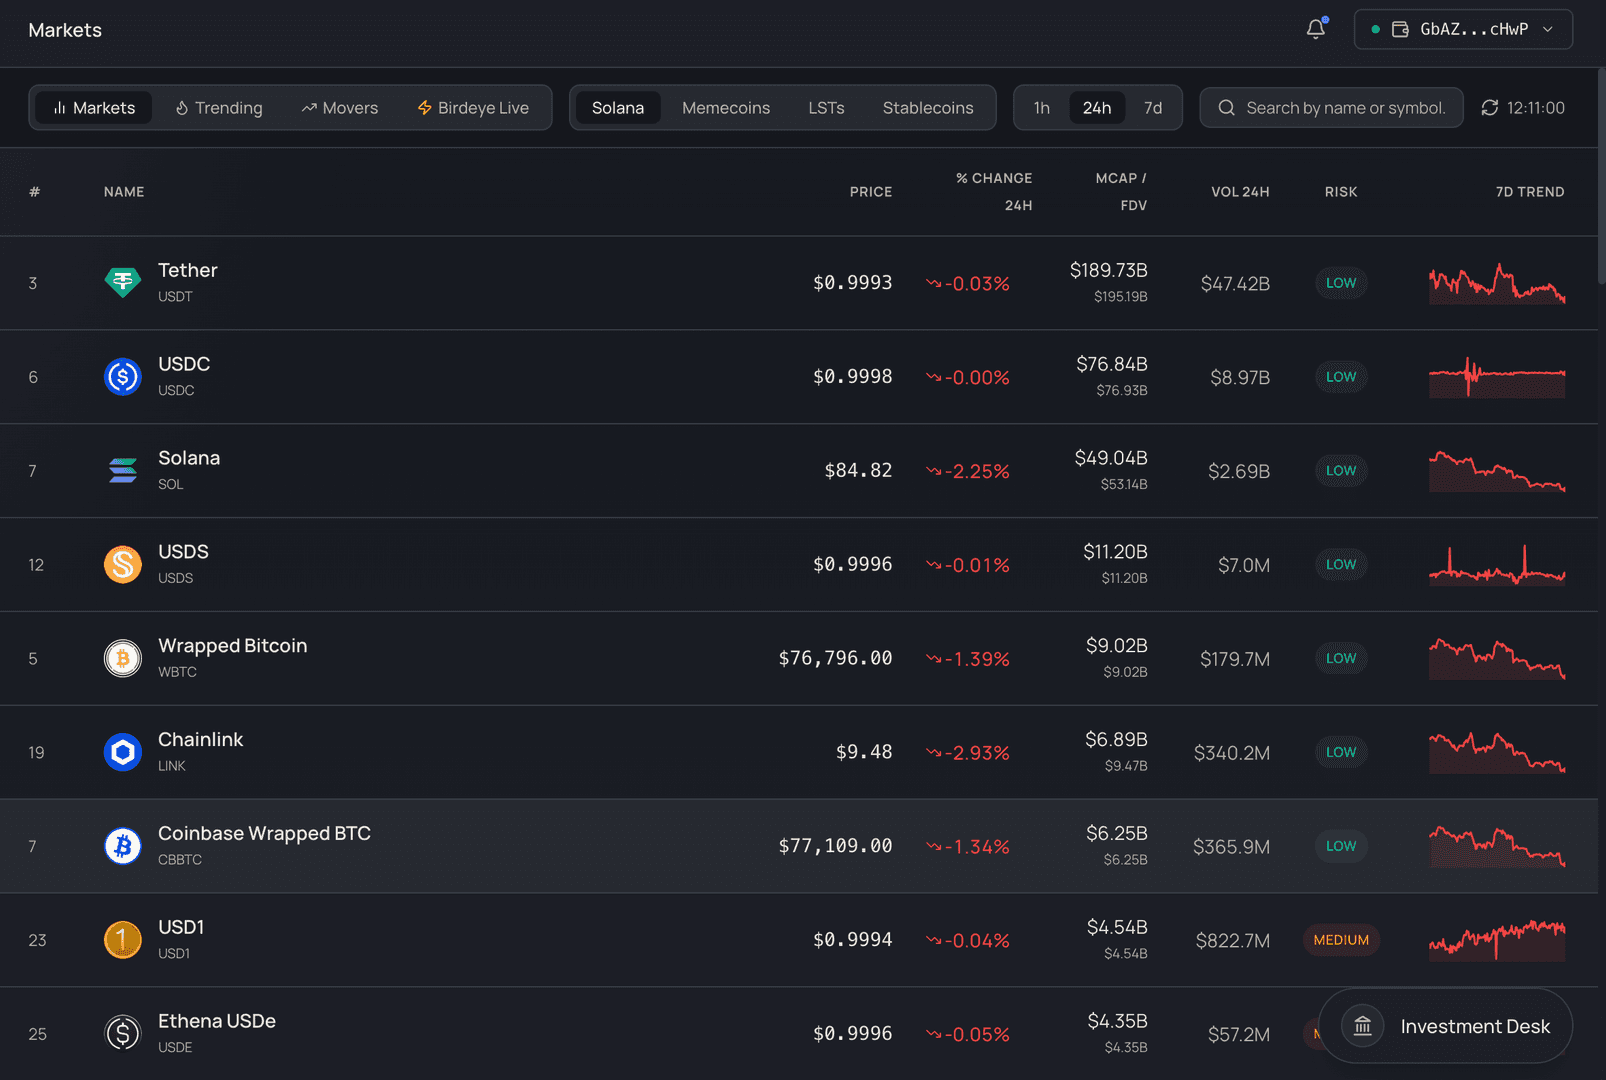Click the USDC token logo
The width and height of the screenshot is (1606, 1080).
point(123,377)
